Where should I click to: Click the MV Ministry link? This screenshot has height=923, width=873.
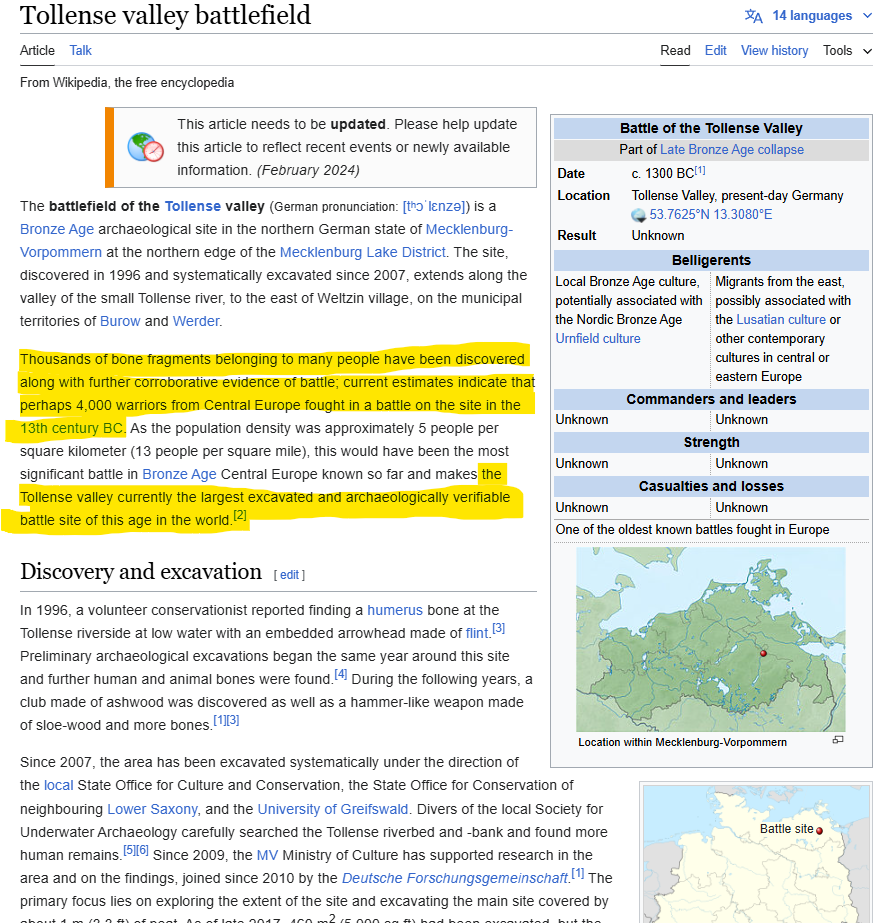(267, 855)
